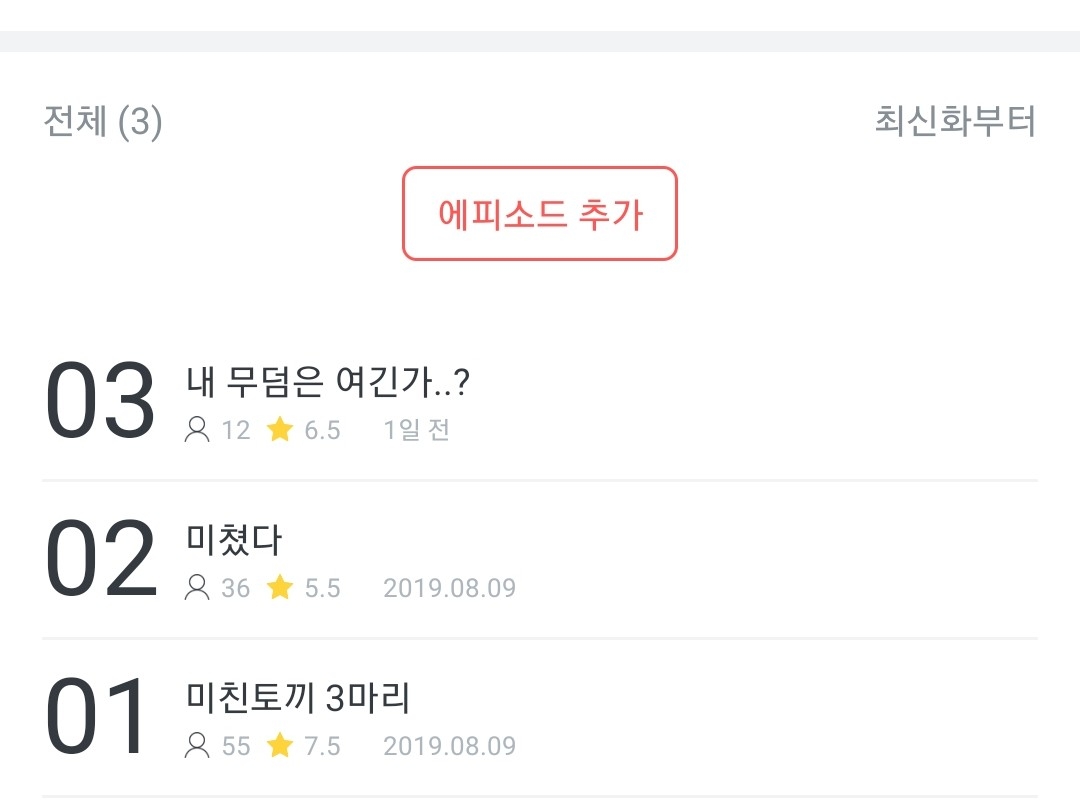Select the 전체 (3) episode count label

[102, 122]
